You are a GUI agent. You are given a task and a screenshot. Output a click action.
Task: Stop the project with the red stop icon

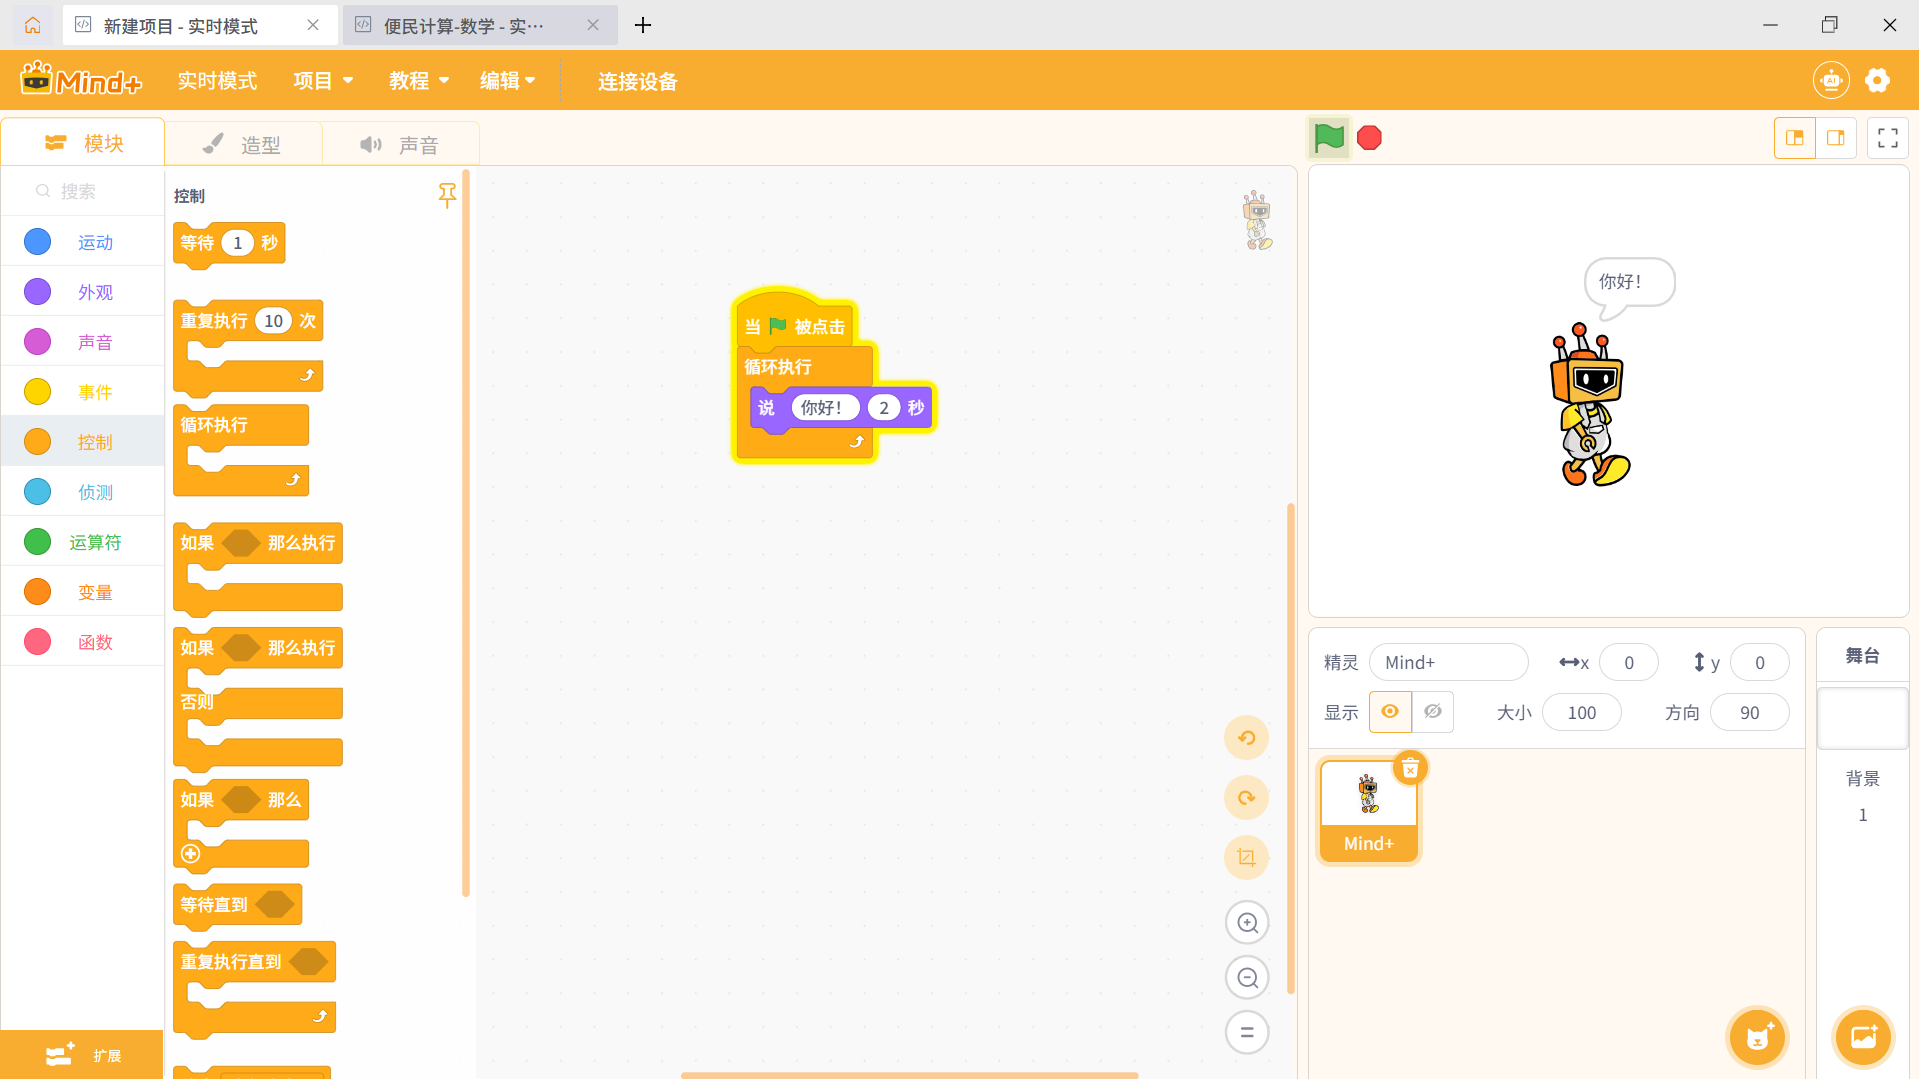click(x=1368, y=137)
